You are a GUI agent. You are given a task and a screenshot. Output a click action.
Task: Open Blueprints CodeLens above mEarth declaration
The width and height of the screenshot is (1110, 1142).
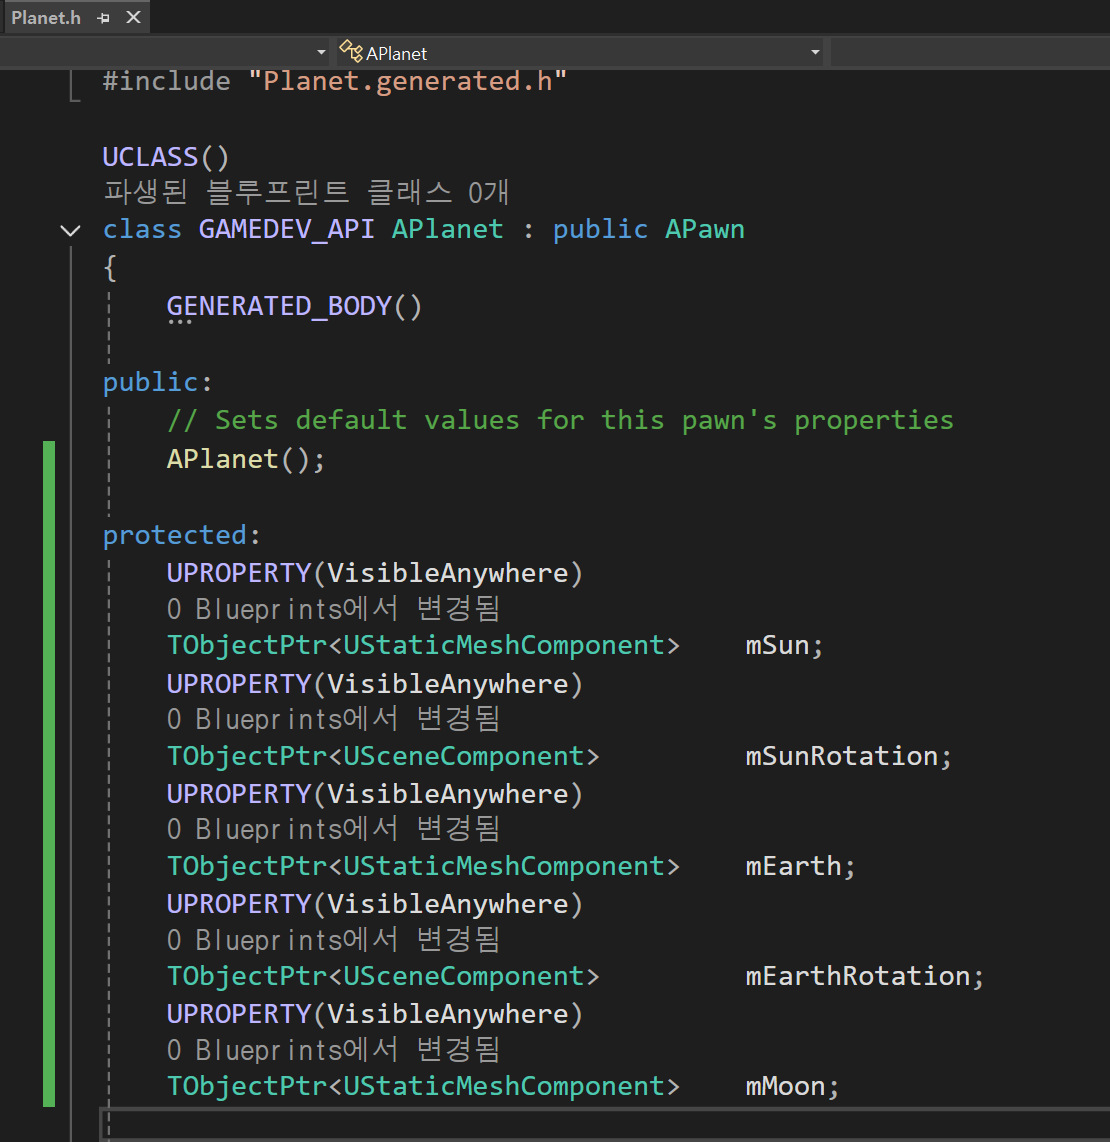(333, 829)
